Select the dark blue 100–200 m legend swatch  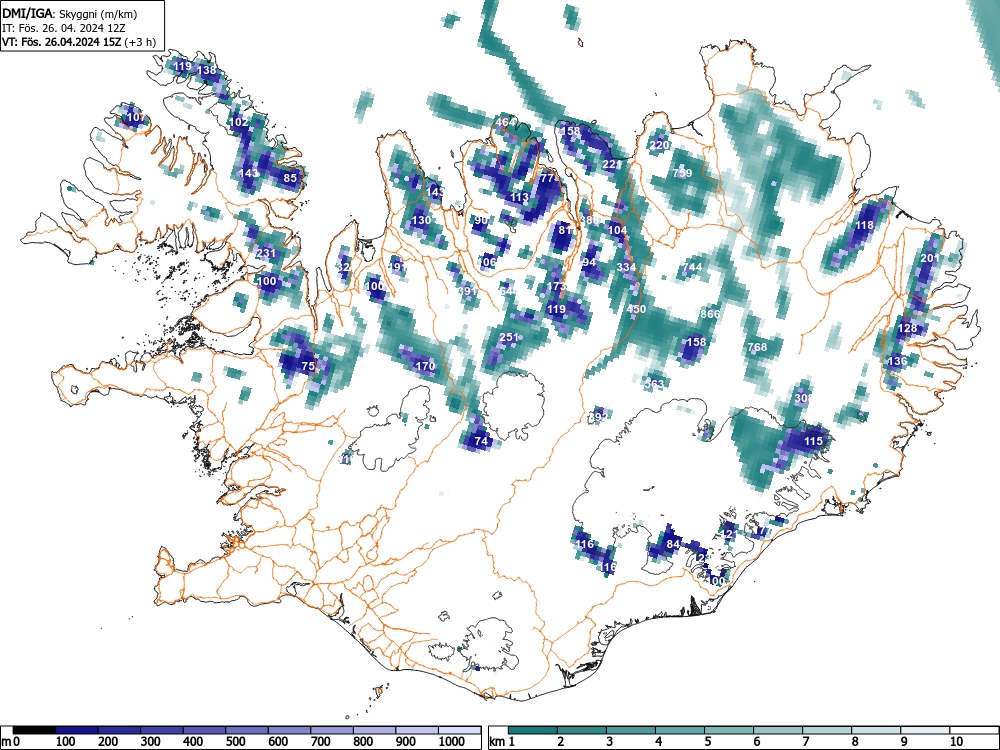(77, 730)
